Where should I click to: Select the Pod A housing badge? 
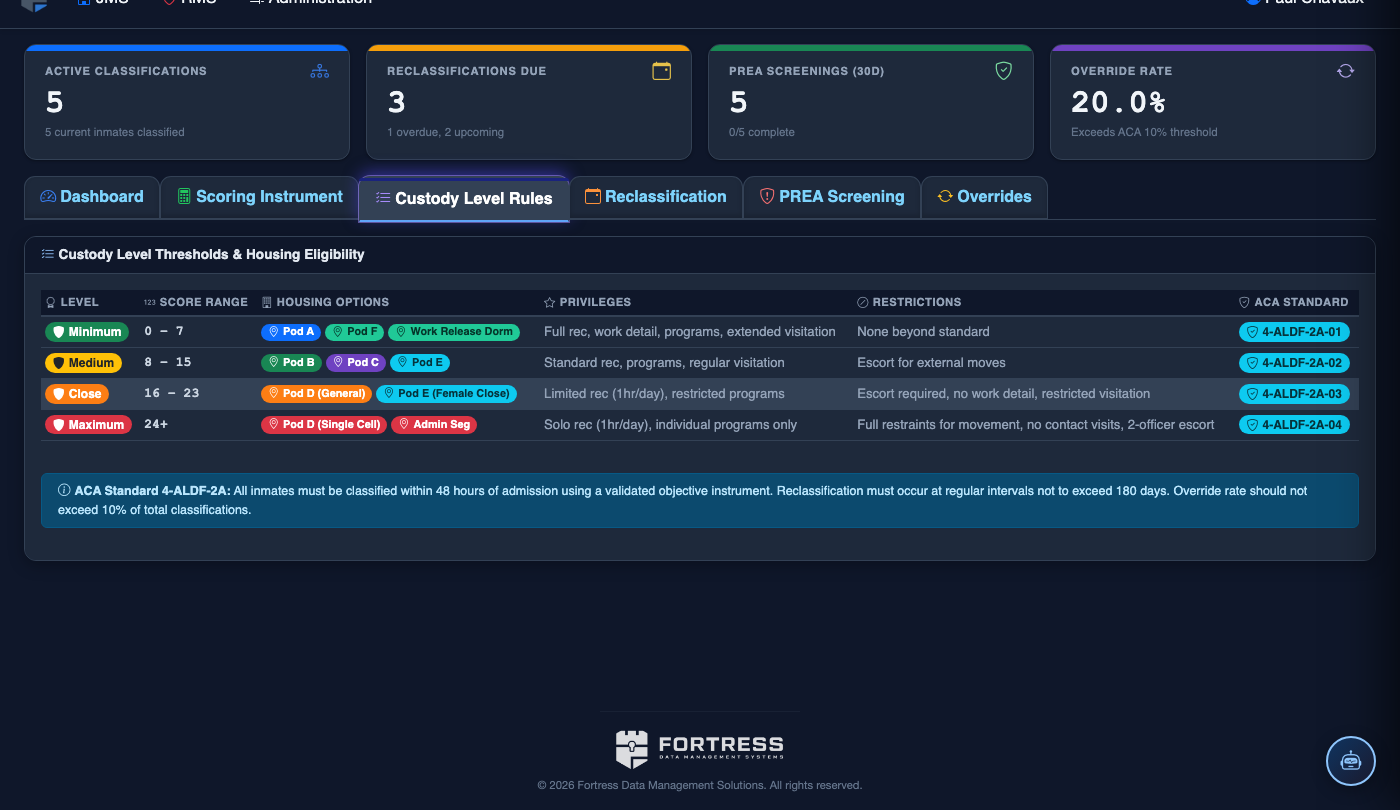pyautogui.click(x=291, y=332)
